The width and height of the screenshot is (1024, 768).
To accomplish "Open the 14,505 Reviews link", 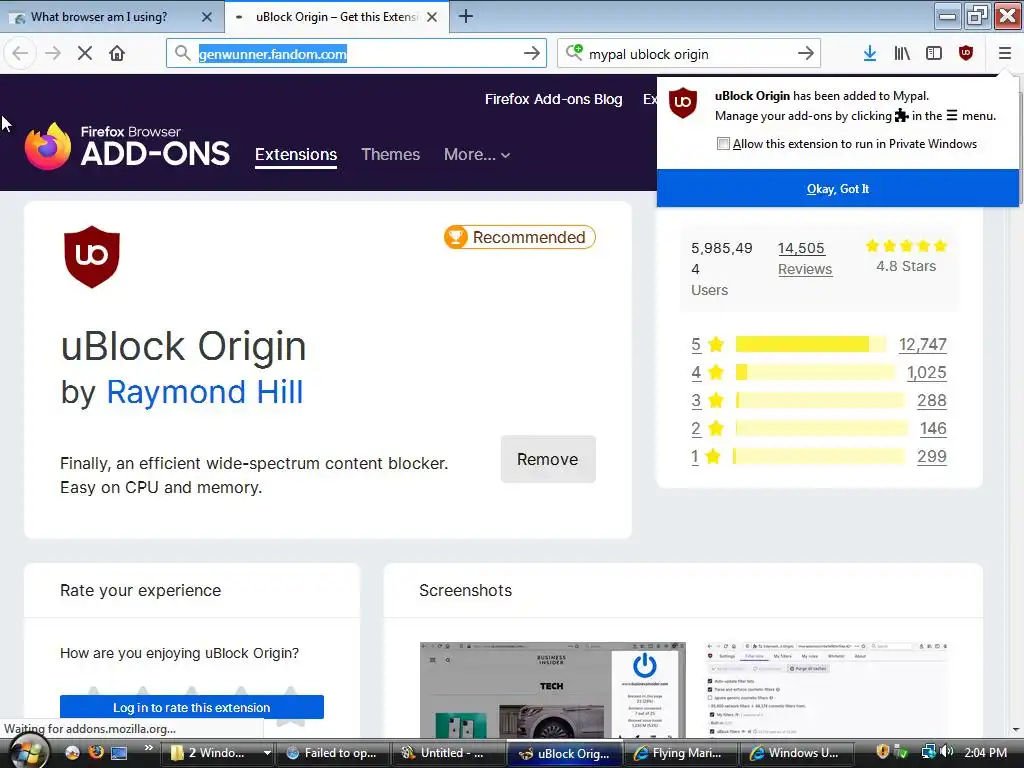I will 805,259.
